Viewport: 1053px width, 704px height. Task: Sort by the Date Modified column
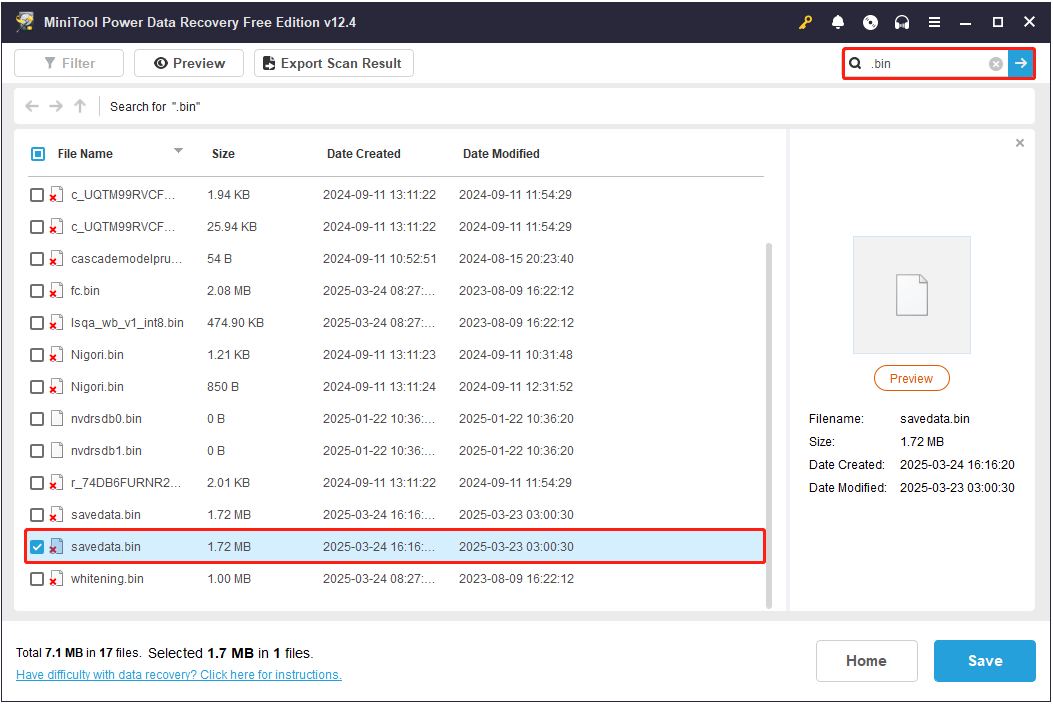[x=501, y=154]
